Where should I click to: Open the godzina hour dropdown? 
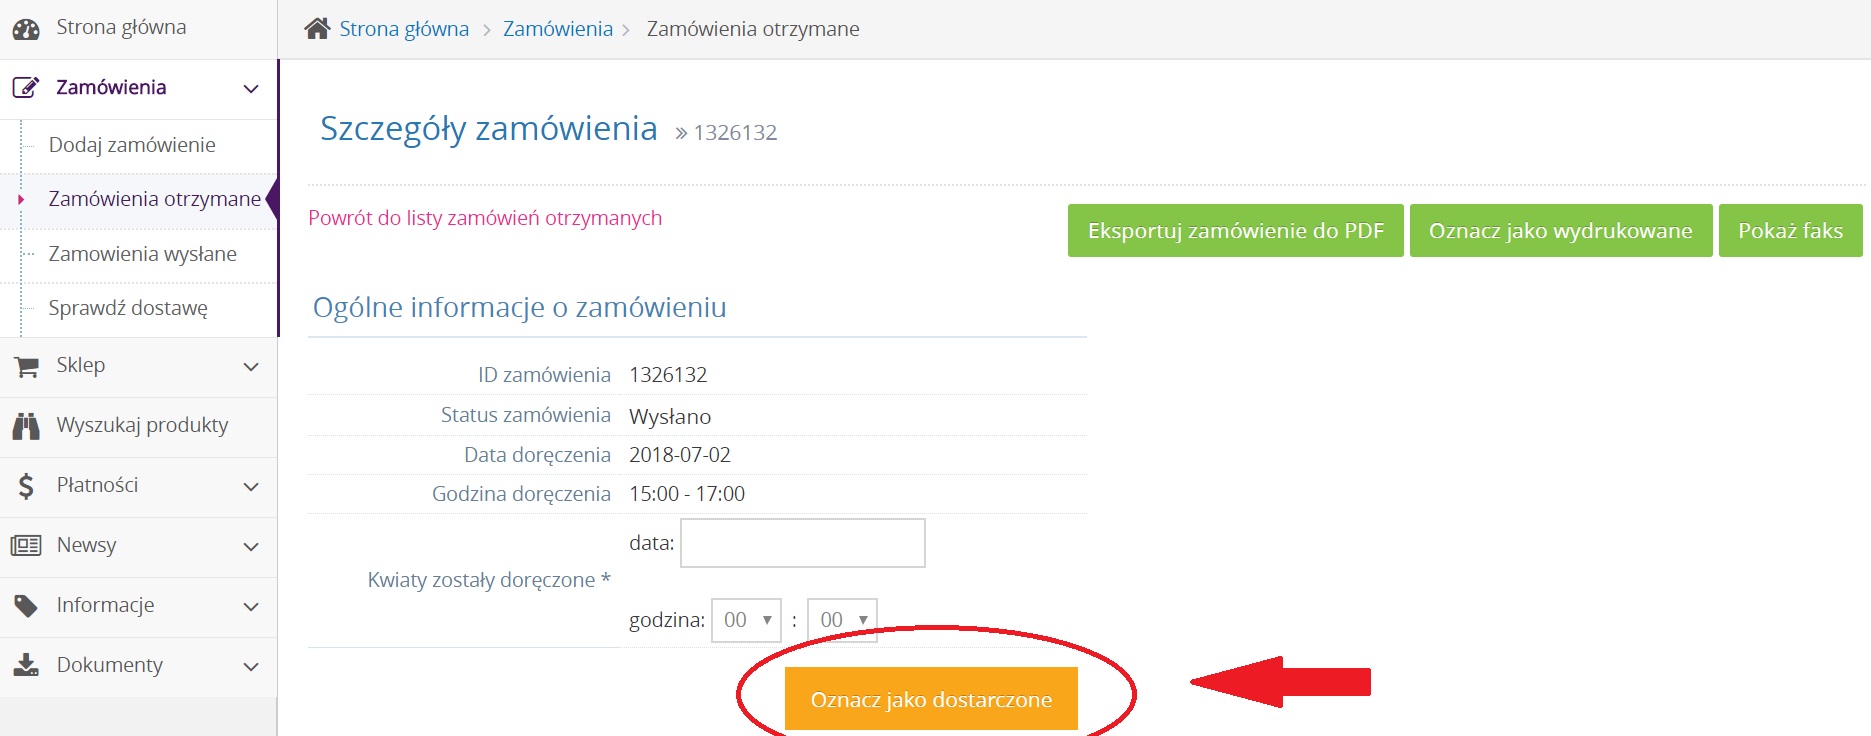click(746, 620)
